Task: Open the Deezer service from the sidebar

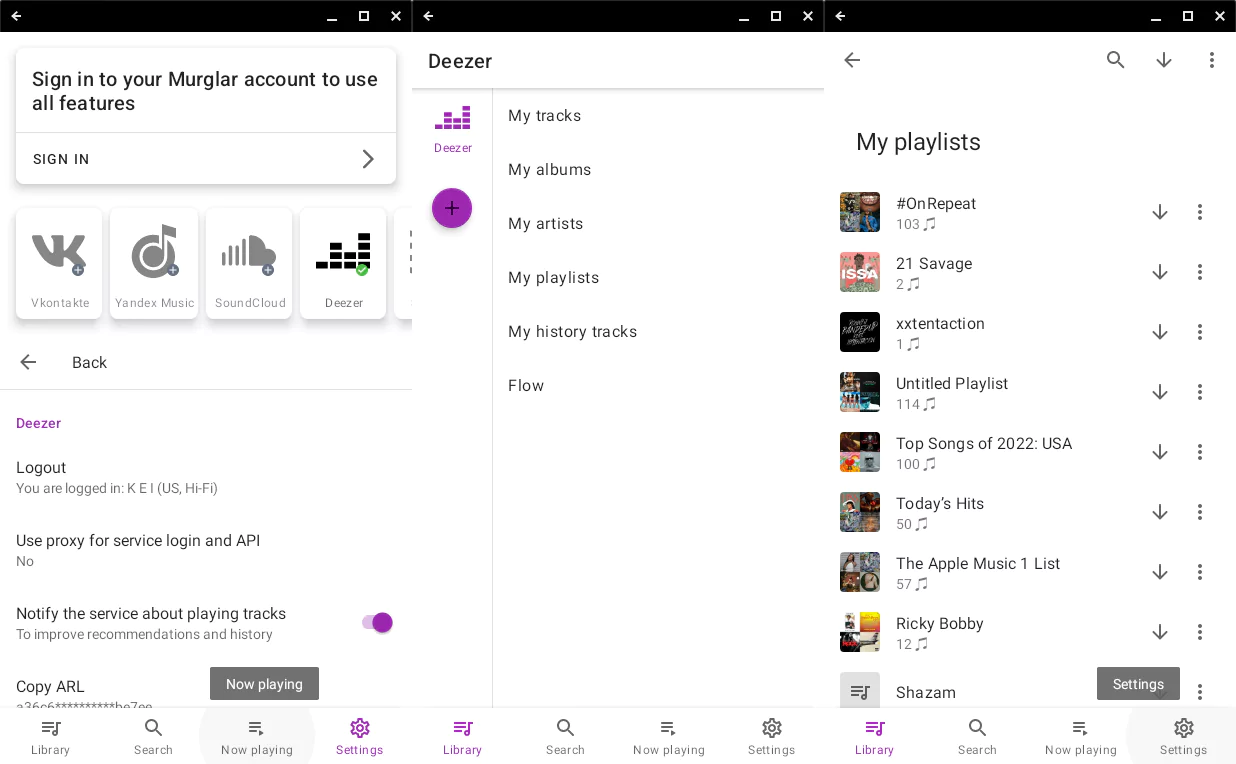Action: [x=452, y=128]
